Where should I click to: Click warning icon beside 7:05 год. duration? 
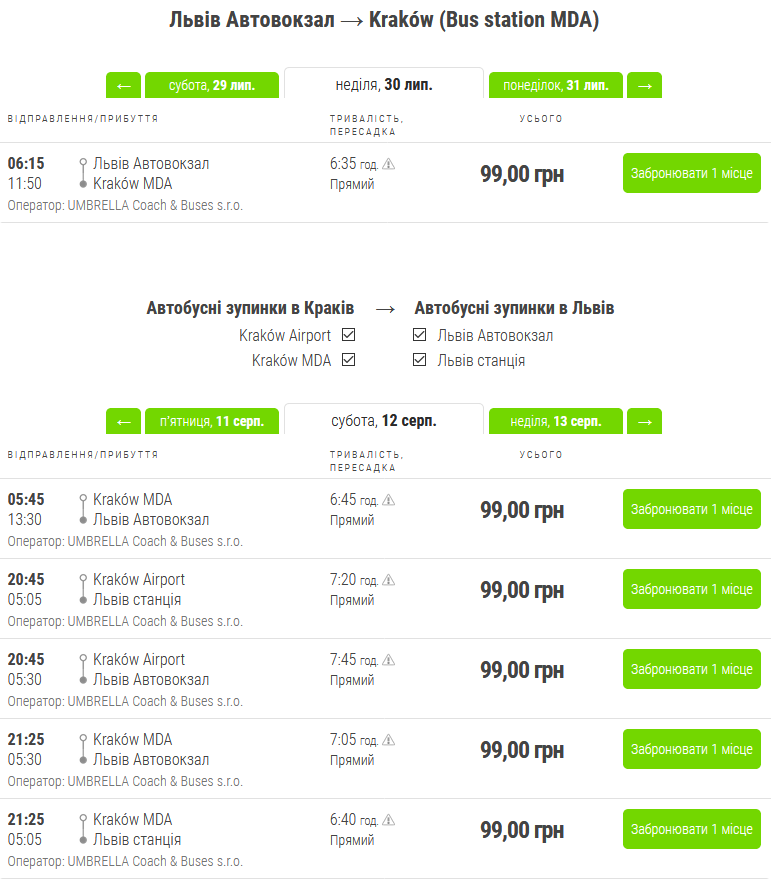pos(389,740)
